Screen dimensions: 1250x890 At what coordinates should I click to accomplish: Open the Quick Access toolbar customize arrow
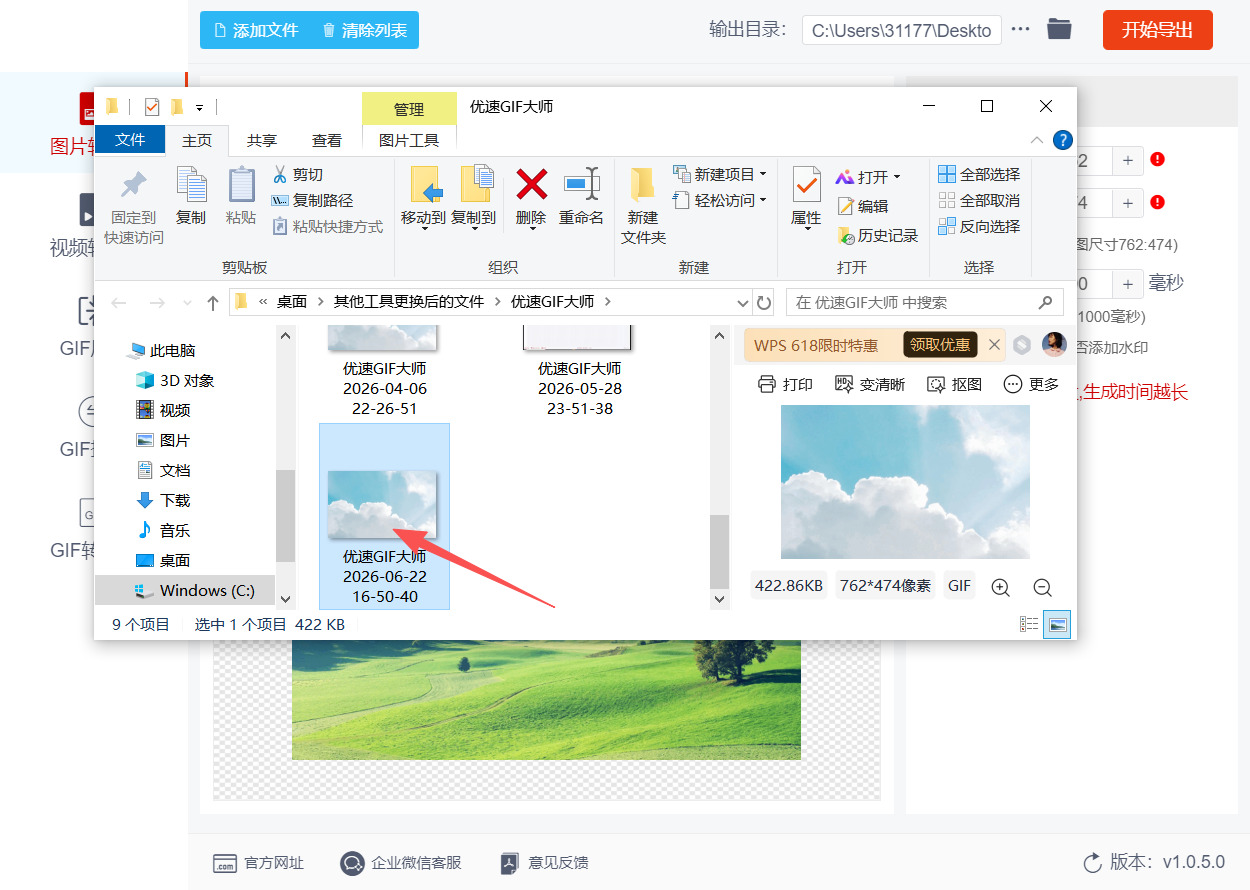point(199,107)
